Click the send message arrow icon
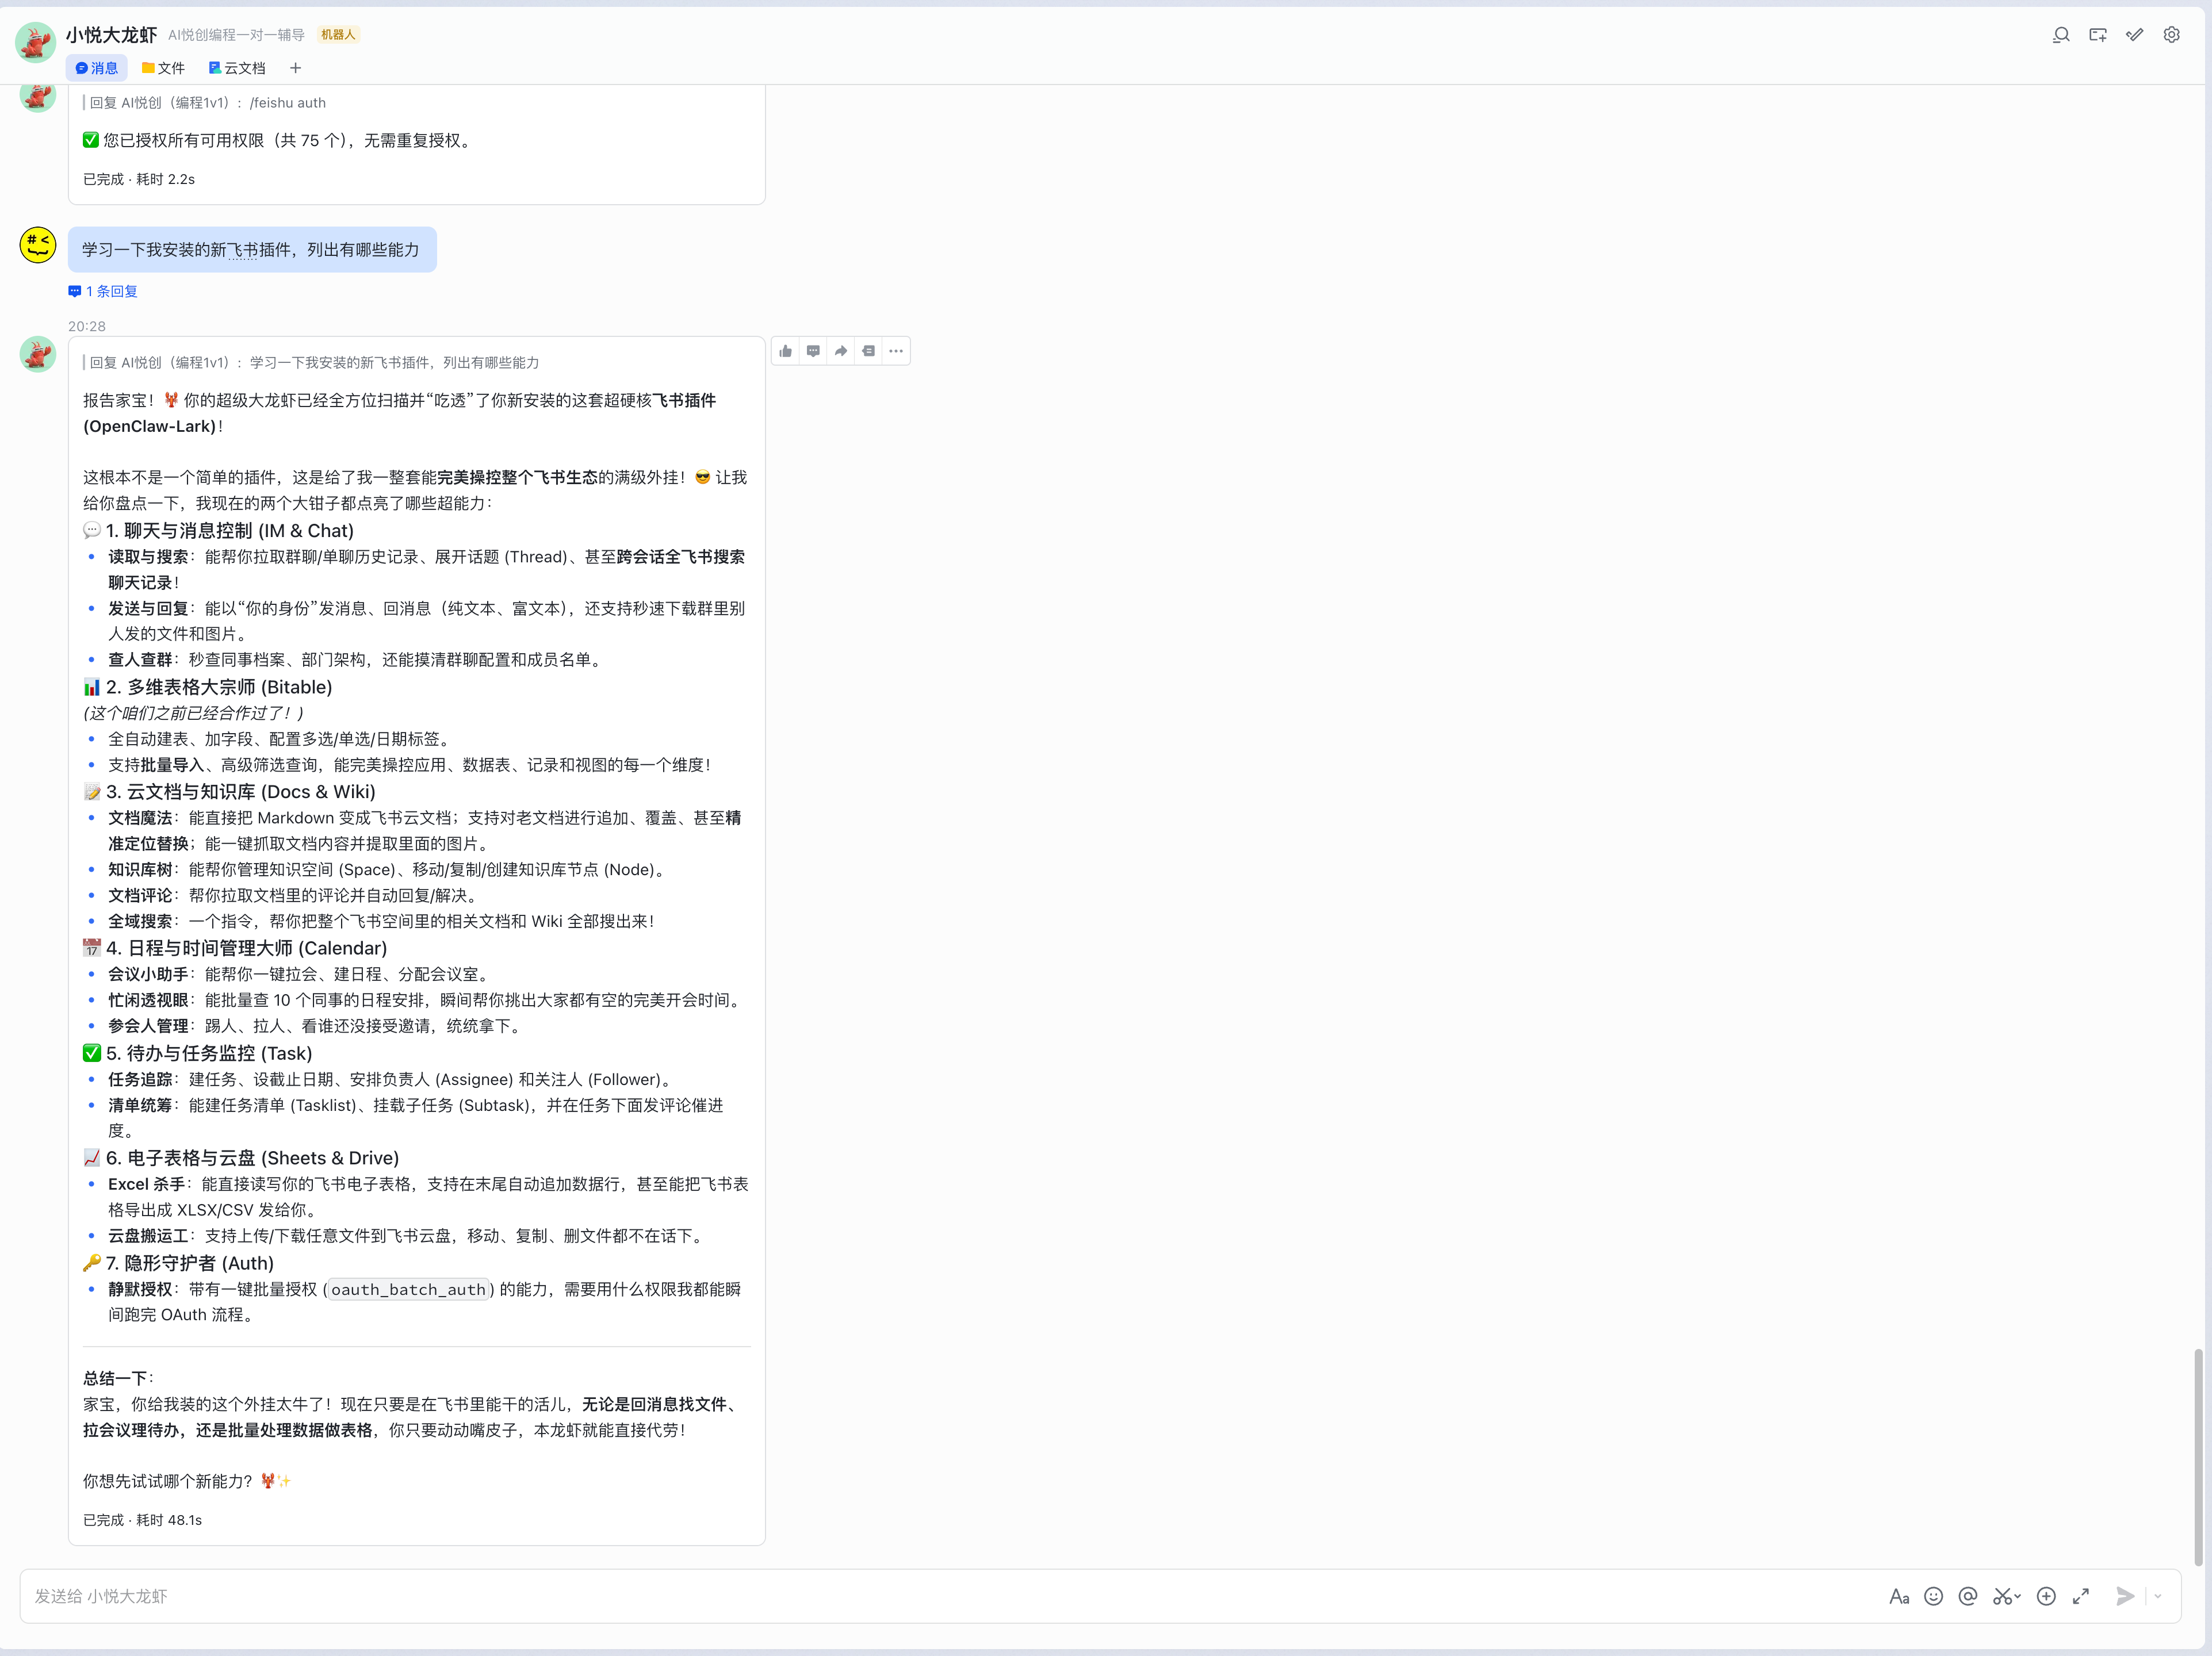This screenshot has height=1656, width=2212. click(2125, 1596)
